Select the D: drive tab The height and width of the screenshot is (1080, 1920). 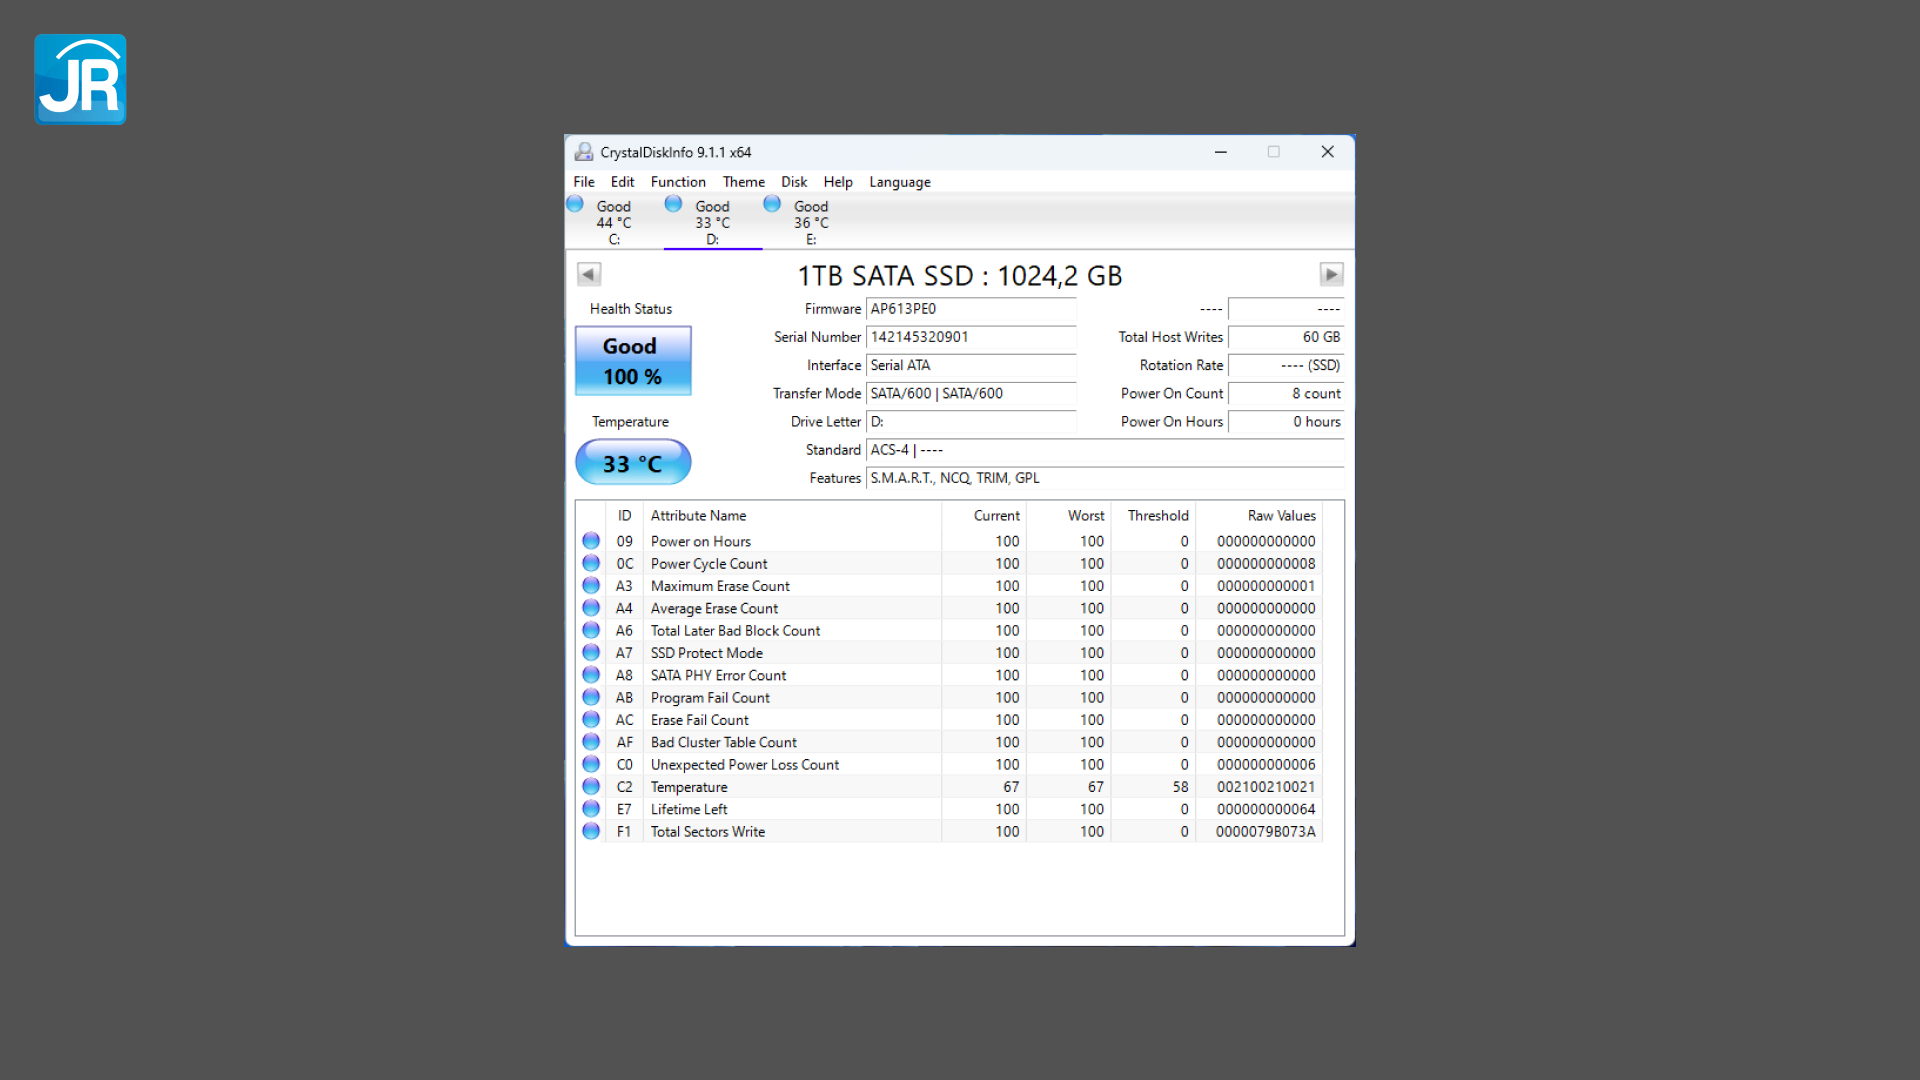712,222
